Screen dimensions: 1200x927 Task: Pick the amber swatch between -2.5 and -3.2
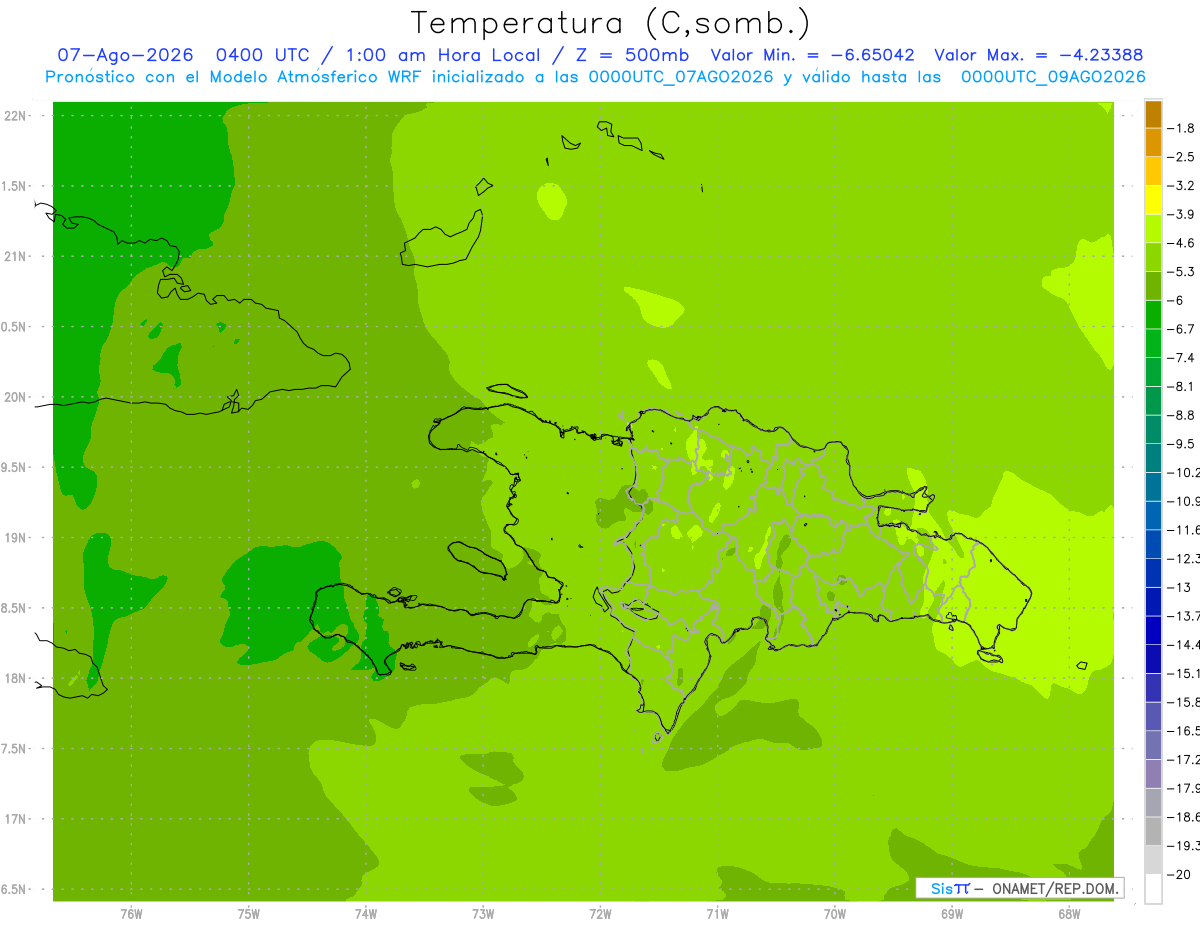coord(1153,171)
